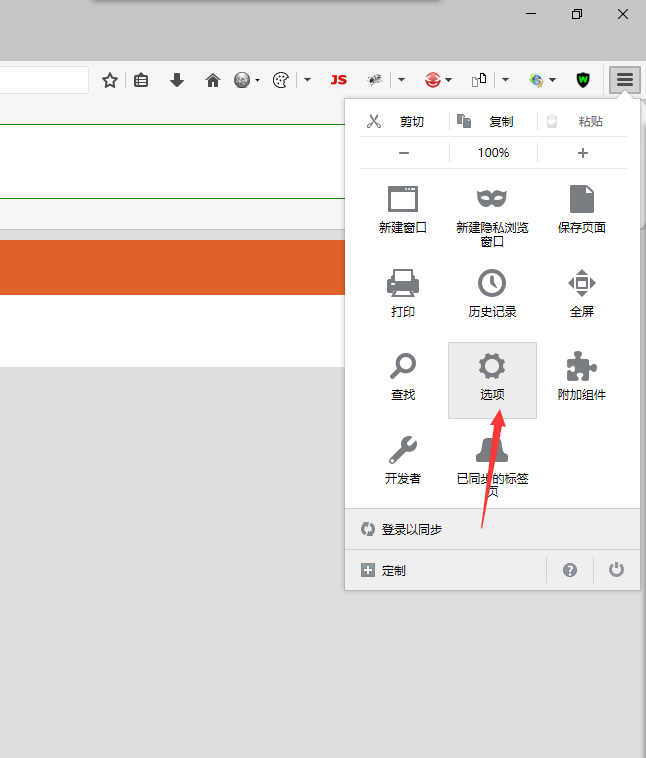Image resolution: width=646 pixels, height=758 pixels.
Task: Click 查找 find icon
Action: [x=403, y=377]
